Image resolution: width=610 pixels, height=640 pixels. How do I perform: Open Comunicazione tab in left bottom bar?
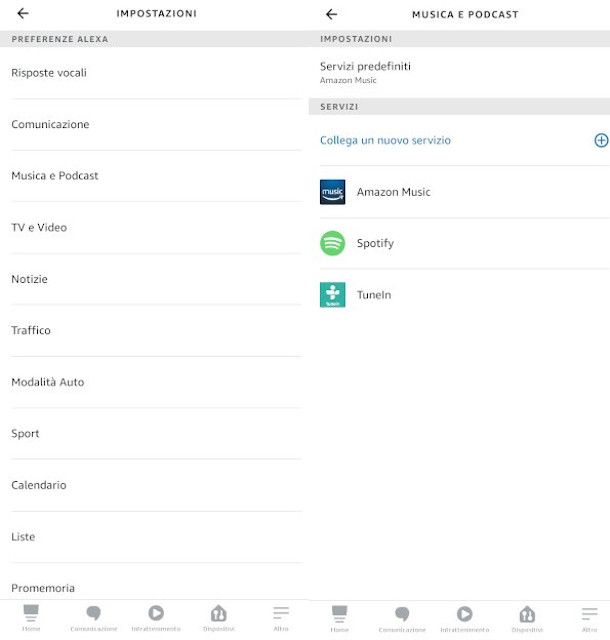tap(94, 618)
